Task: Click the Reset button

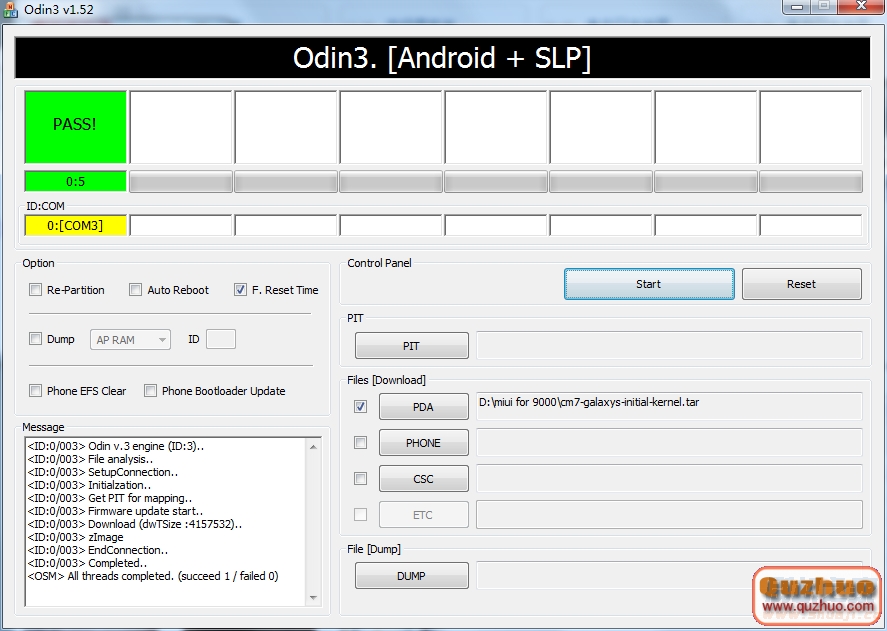Action: click(802, 284)
